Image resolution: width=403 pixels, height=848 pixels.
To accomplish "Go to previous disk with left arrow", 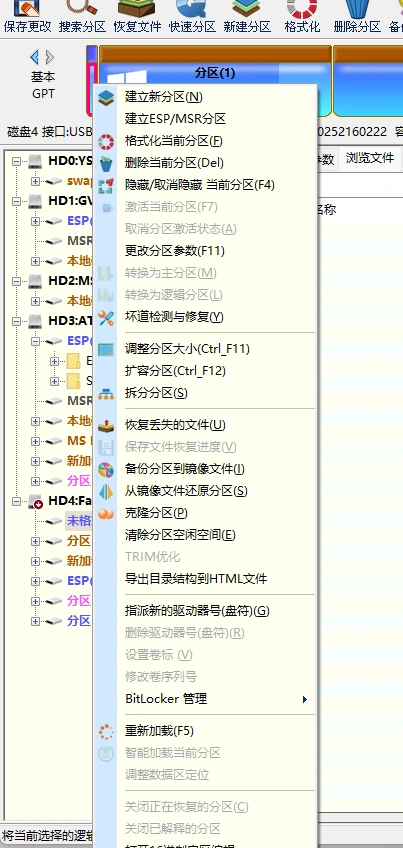I will 35,57.
